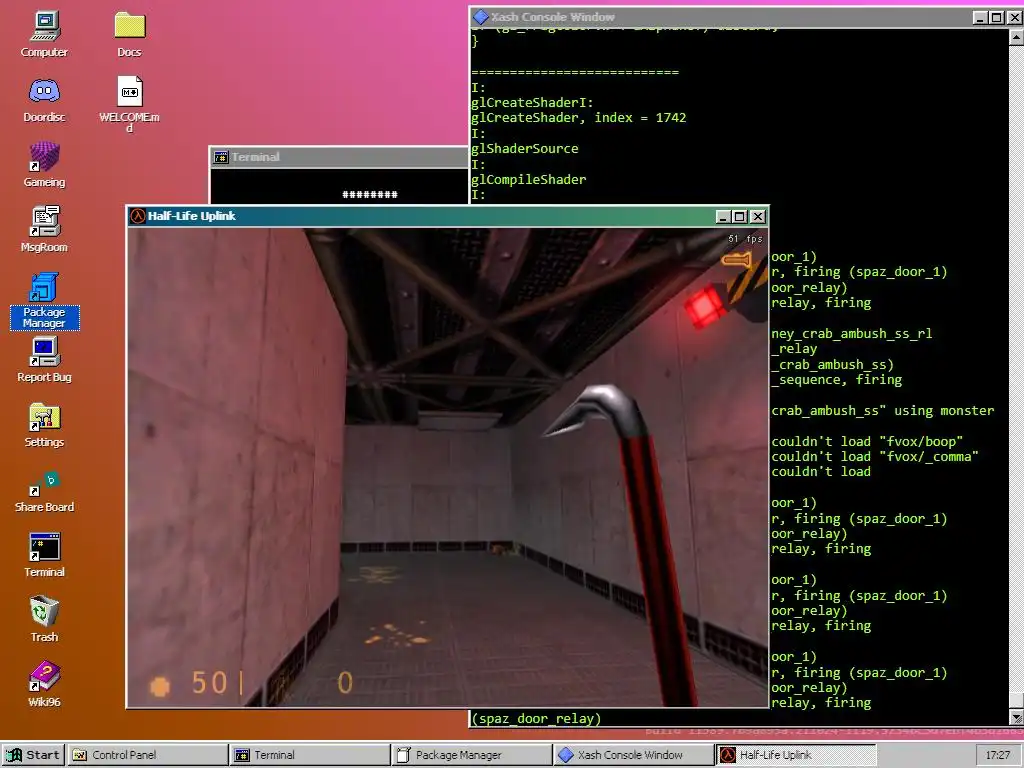
Task: Click the Terminal window title bar
Action: 338,157
